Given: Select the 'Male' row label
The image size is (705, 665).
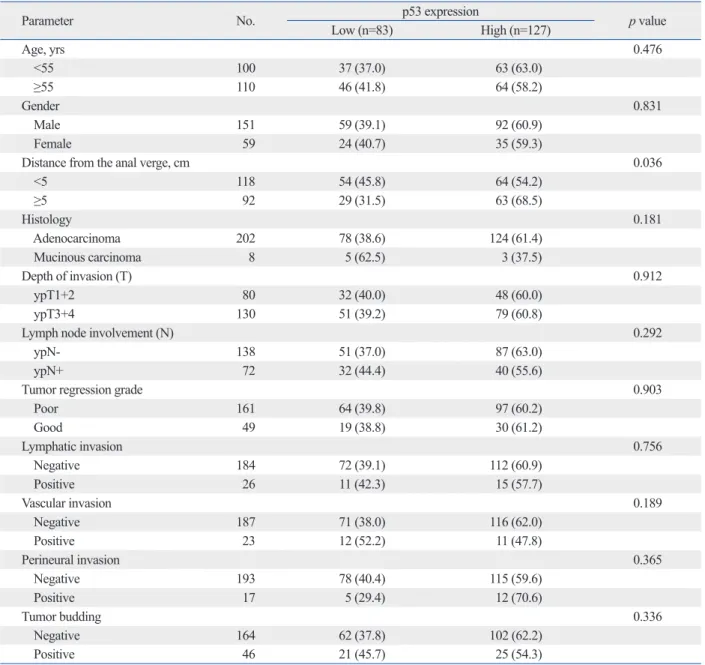Looking at the screenshot, I should (x=47, y=125).
